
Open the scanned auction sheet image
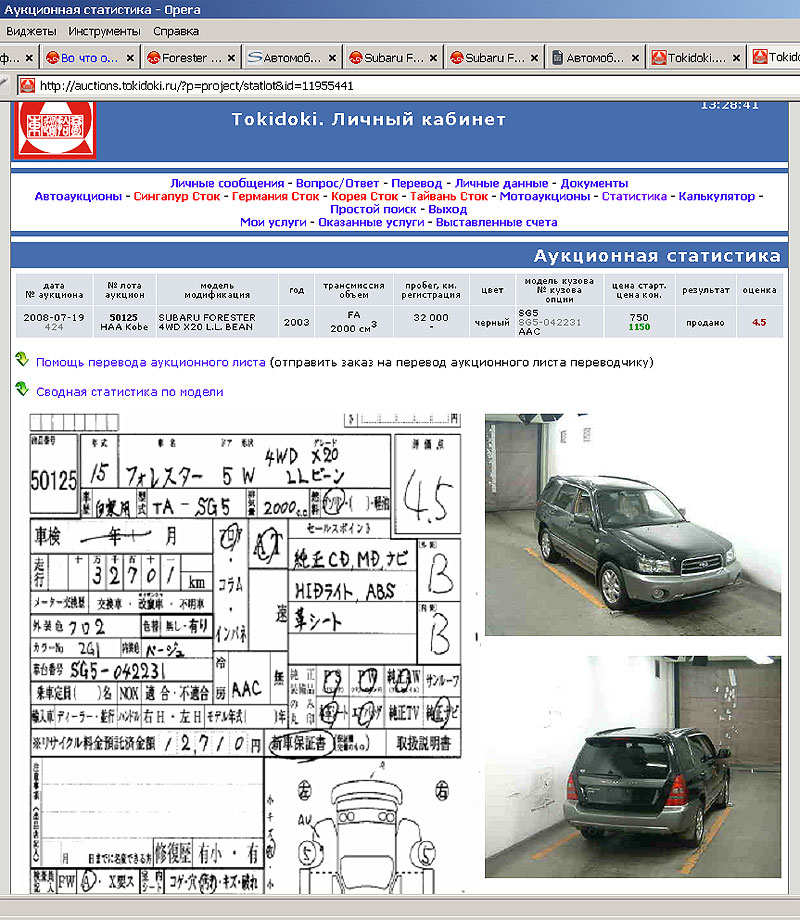coord(245,653)
